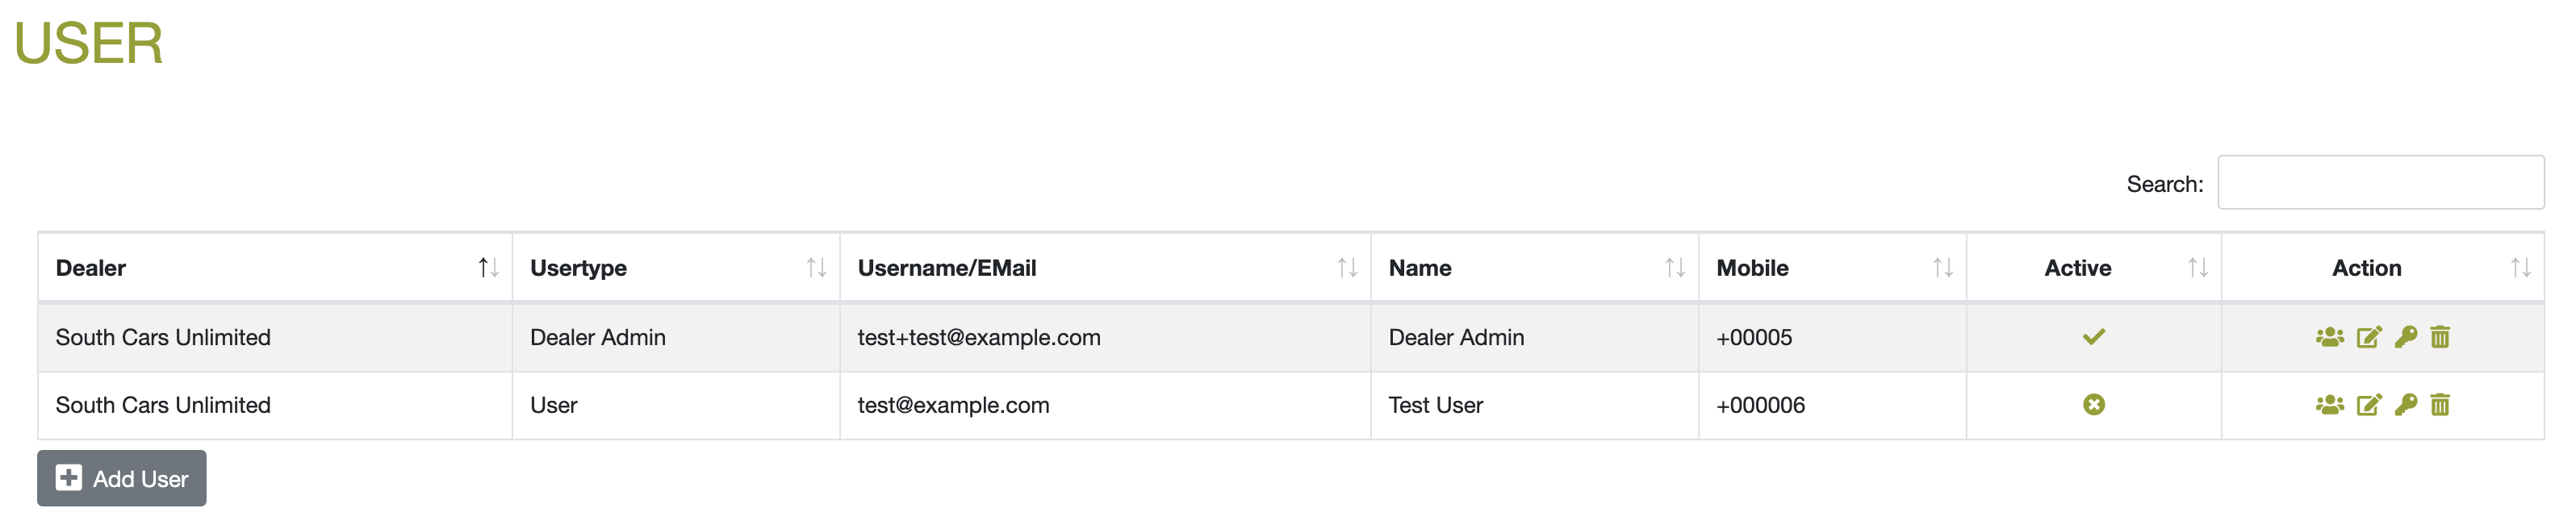Toggle inactive cross status for Test User
This screenshot has height=529, width=2576.
coord(2094,405)
